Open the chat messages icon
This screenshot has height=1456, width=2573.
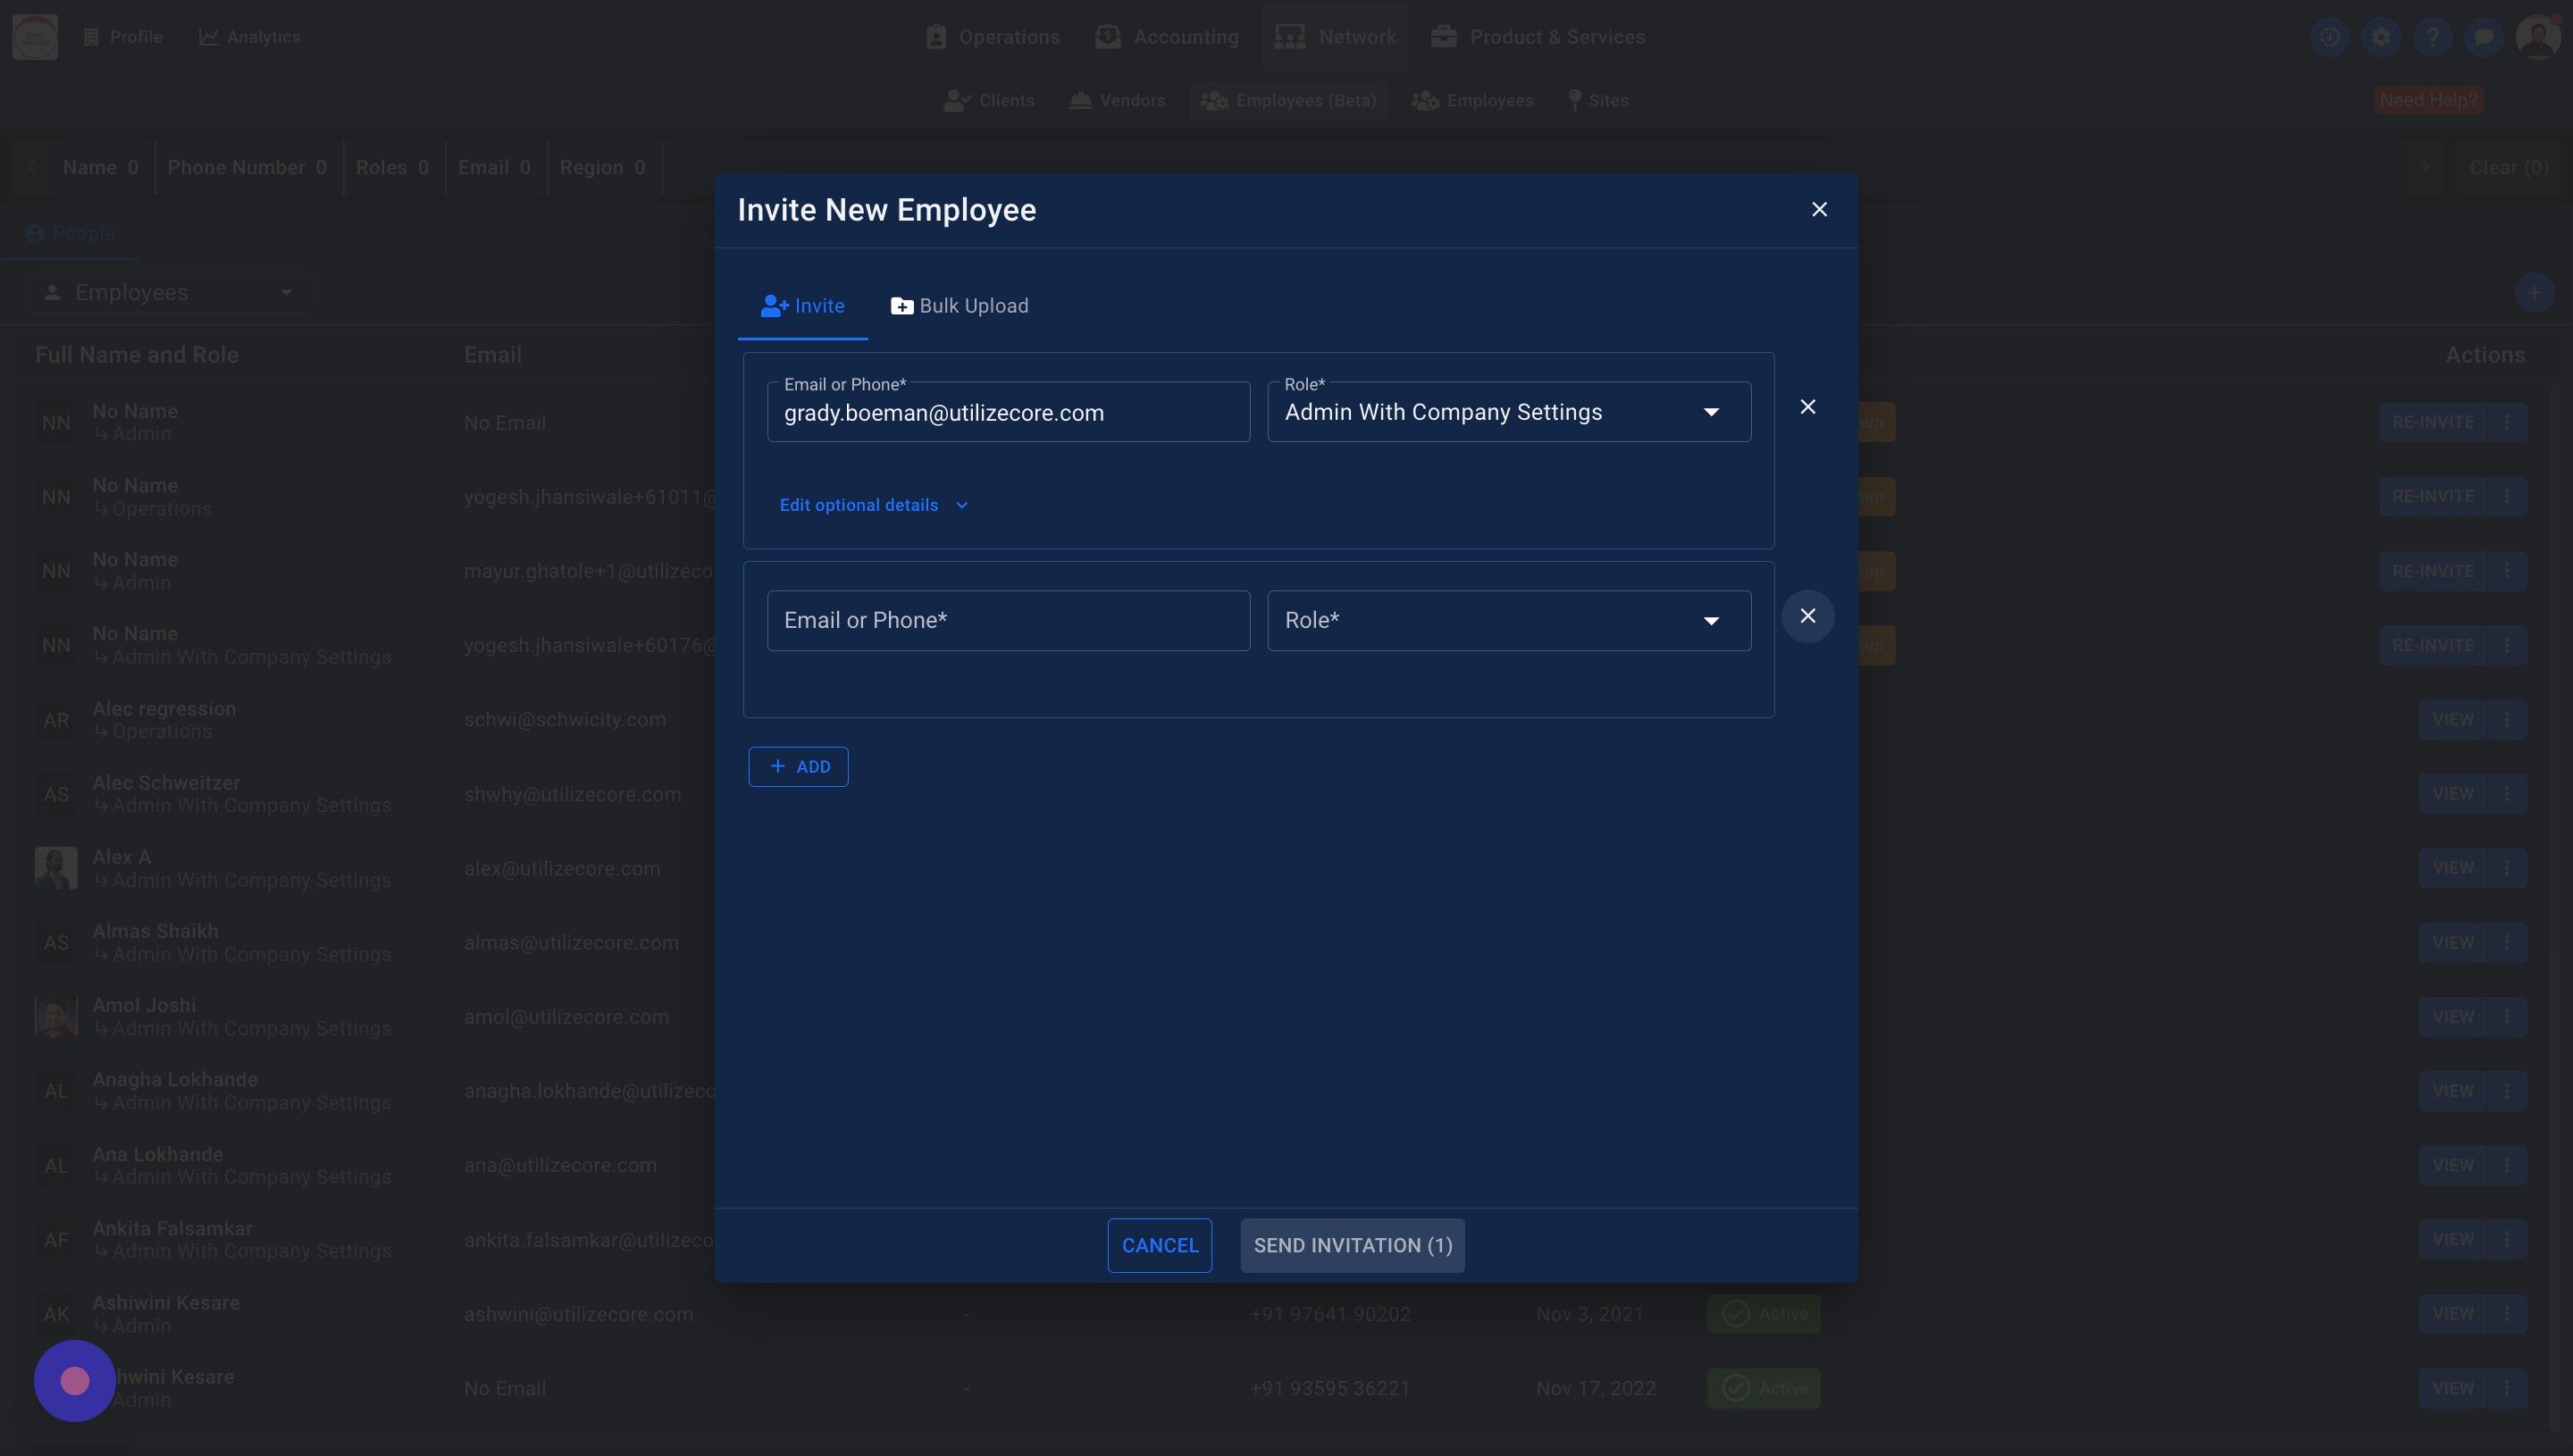click(x=2483, y=37)
